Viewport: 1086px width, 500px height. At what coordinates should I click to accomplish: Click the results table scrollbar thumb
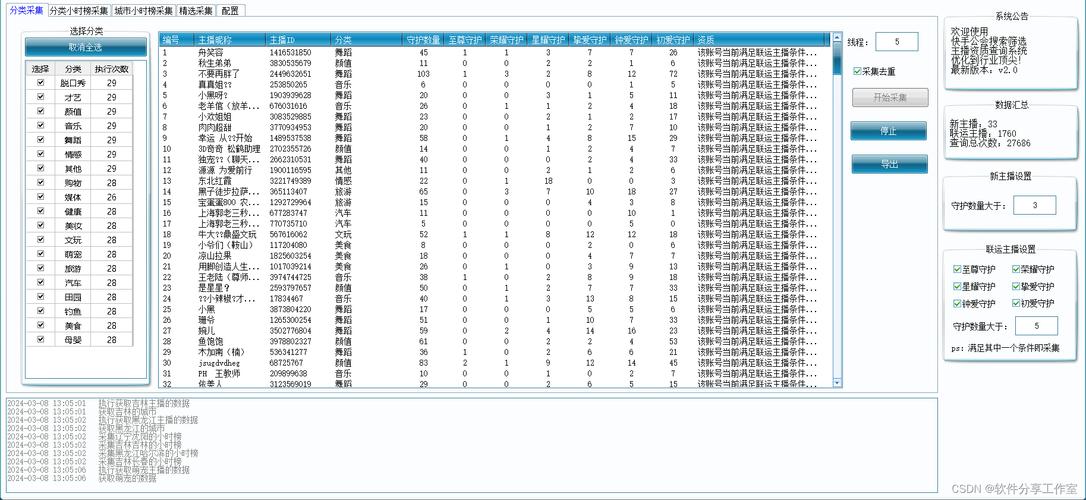click(x=837, y=58)
